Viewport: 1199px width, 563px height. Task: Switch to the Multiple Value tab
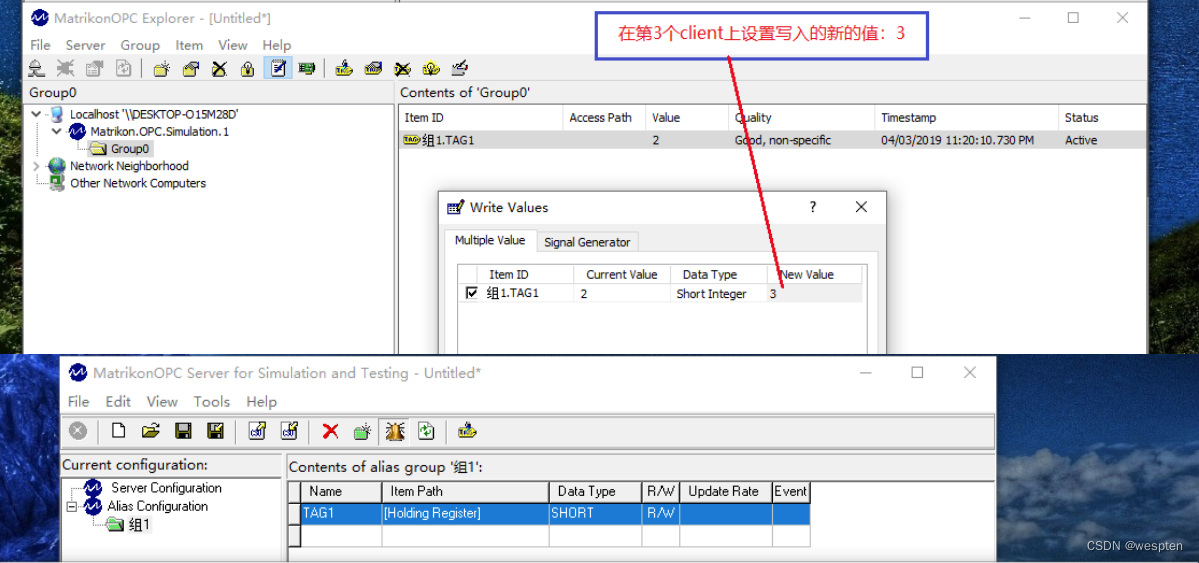(x=490, y=240)
